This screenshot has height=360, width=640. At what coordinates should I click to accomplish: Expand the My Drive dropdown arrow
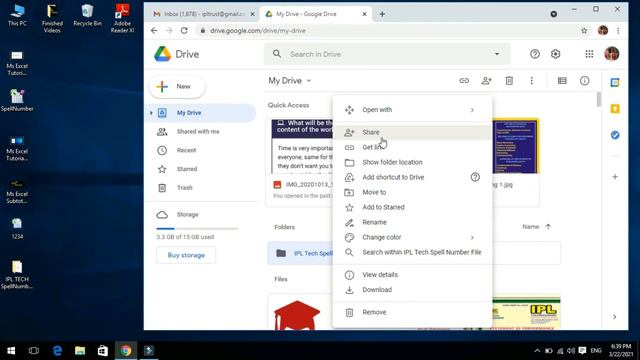pos(309,81)
